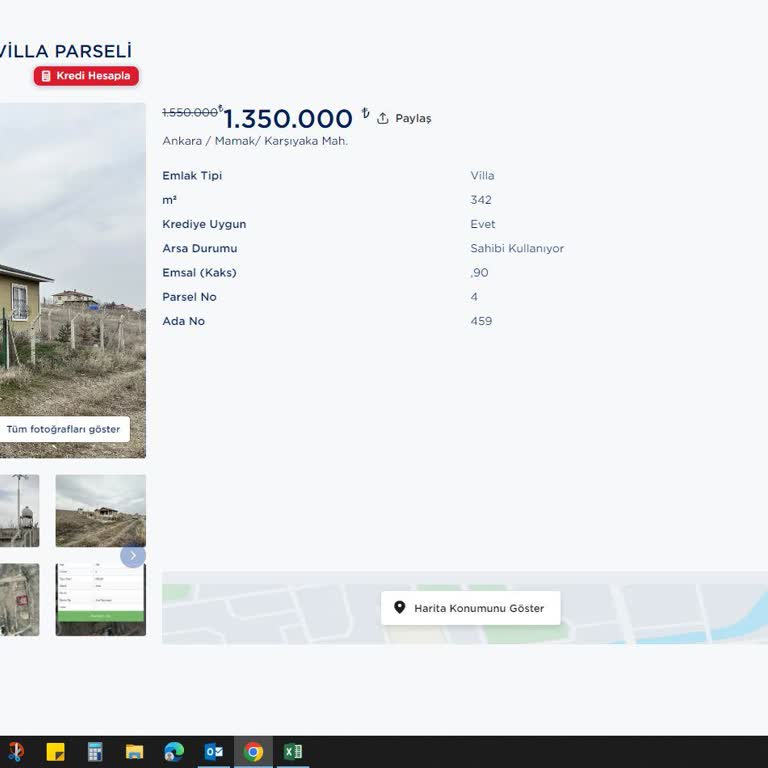
Task: Switch to Chrome in taskbar
Action: (253, 752)
